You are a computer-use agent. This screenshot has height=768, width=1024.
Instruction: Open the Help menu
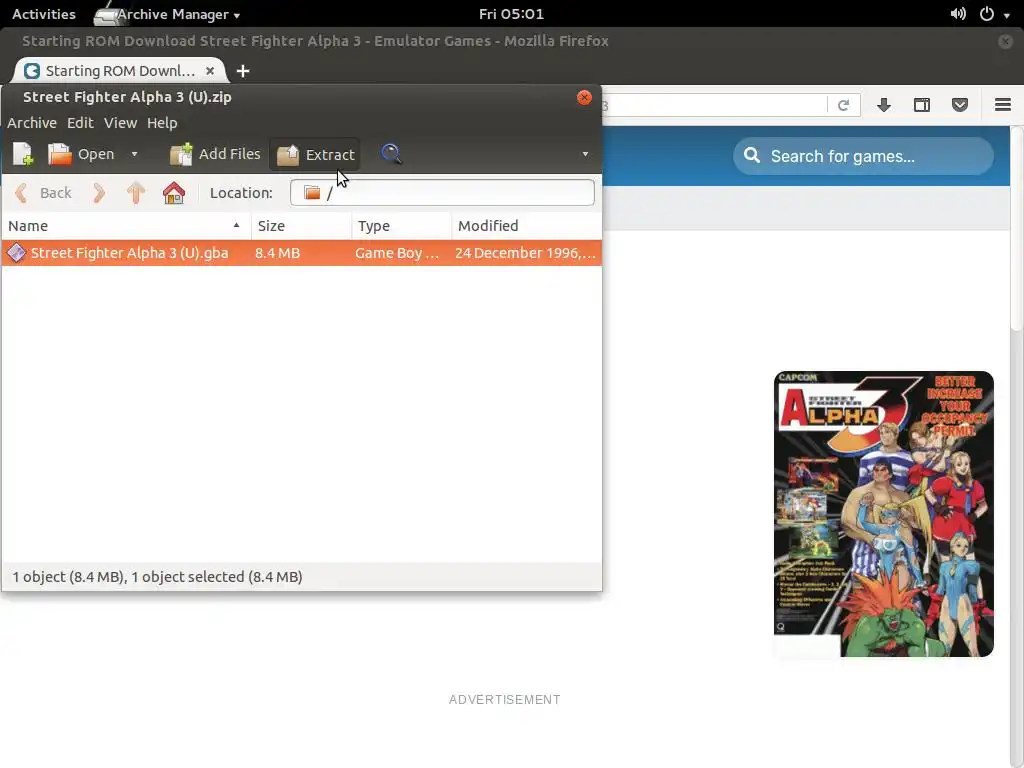(162, 123)
